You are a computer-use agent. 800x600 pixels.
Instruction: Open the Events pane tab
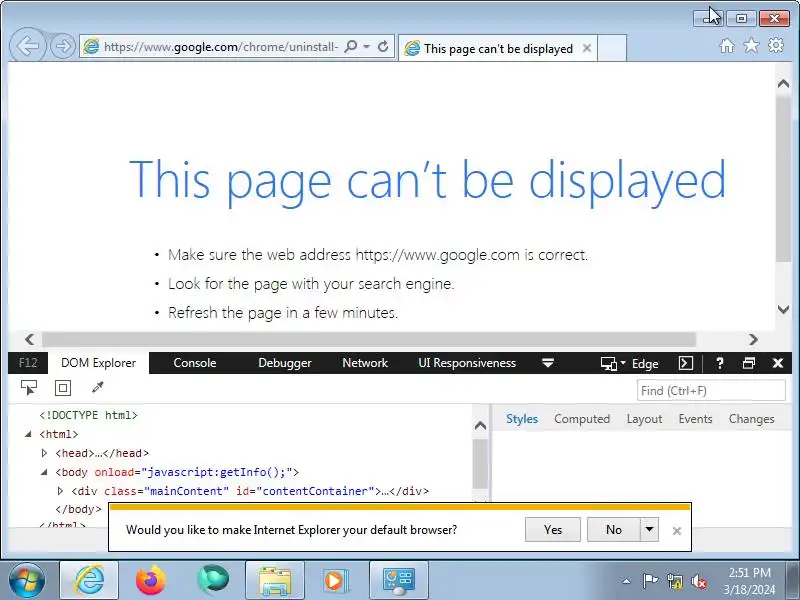[x=695, y=419]
